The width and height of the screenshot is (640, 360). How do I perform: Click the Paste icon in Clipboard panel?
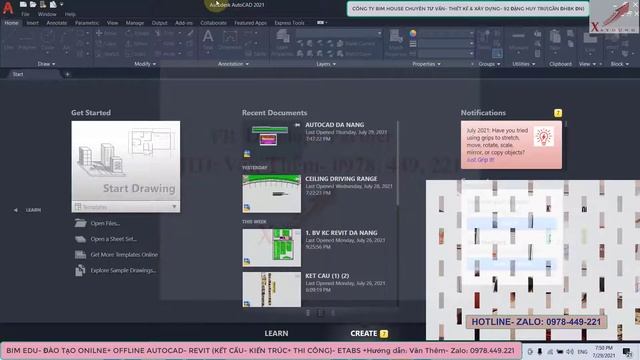555,37
